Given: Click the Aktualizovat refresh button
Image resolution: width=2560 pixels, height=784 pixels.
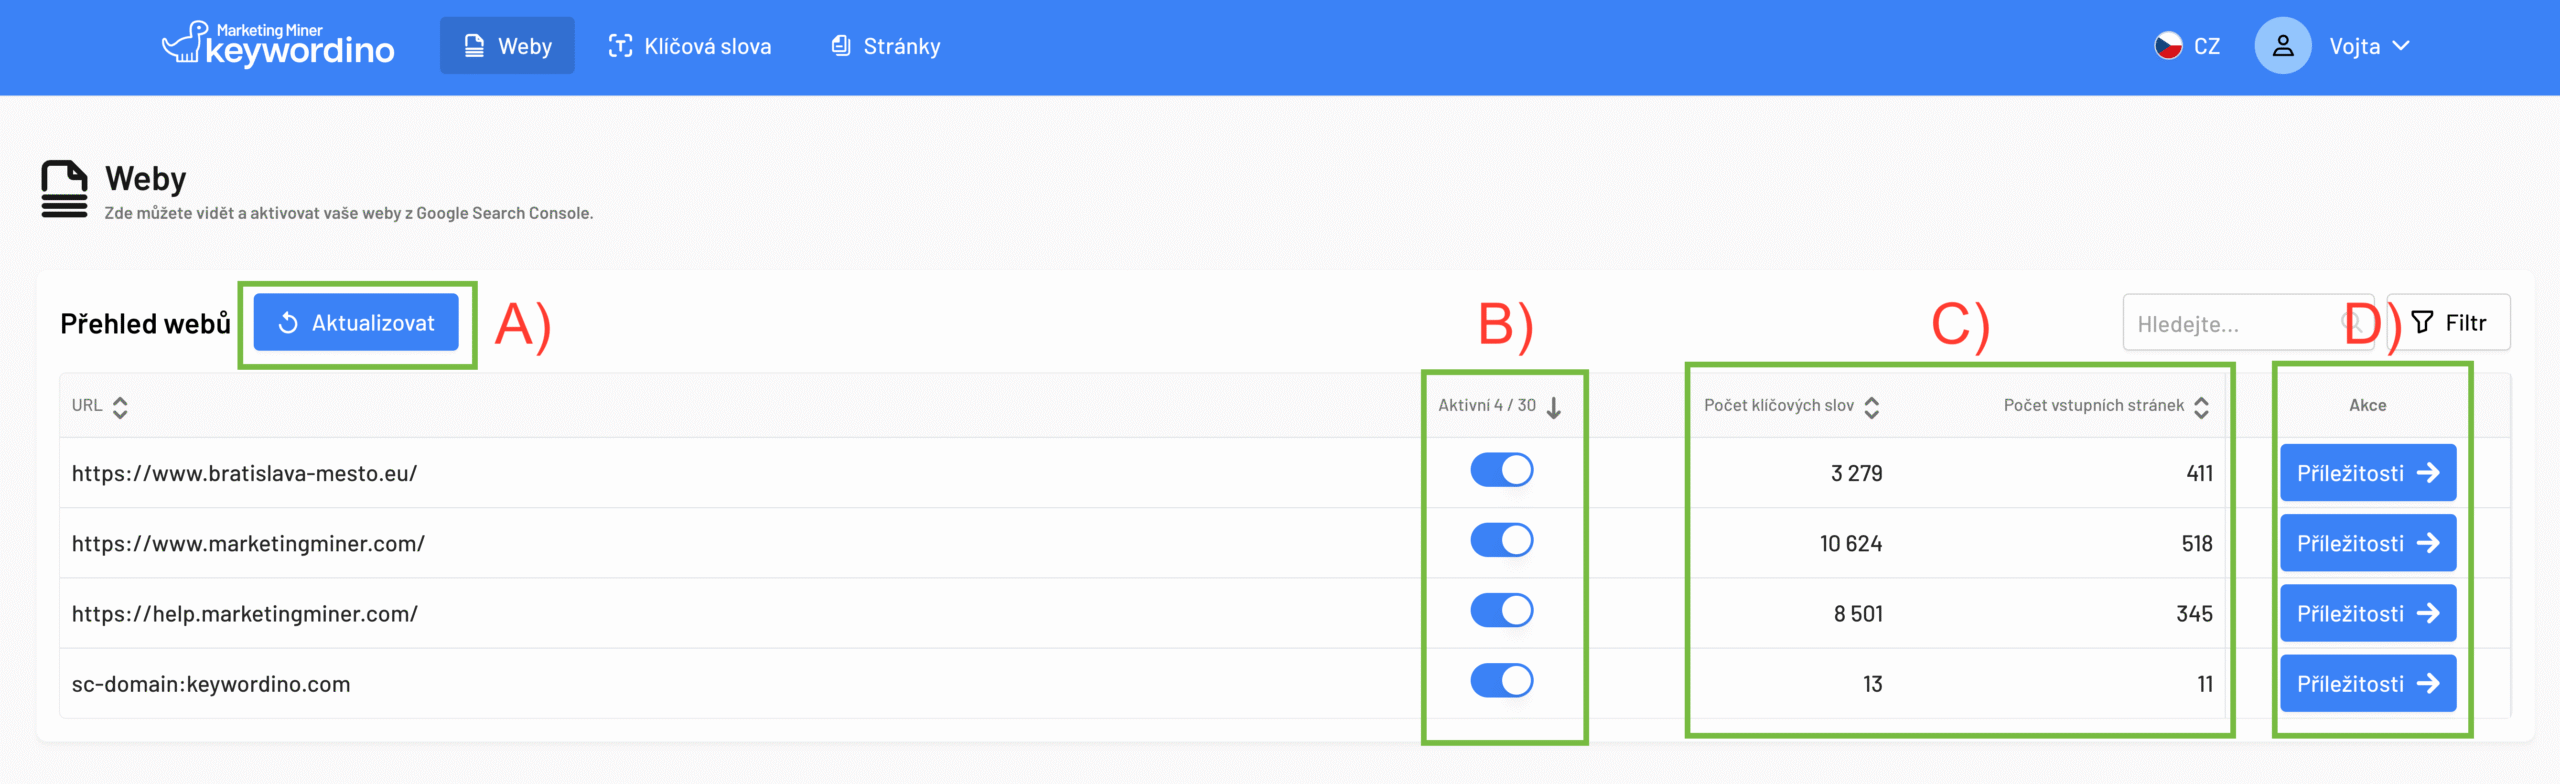Looking at the screenshot, I should pos(356,322).
